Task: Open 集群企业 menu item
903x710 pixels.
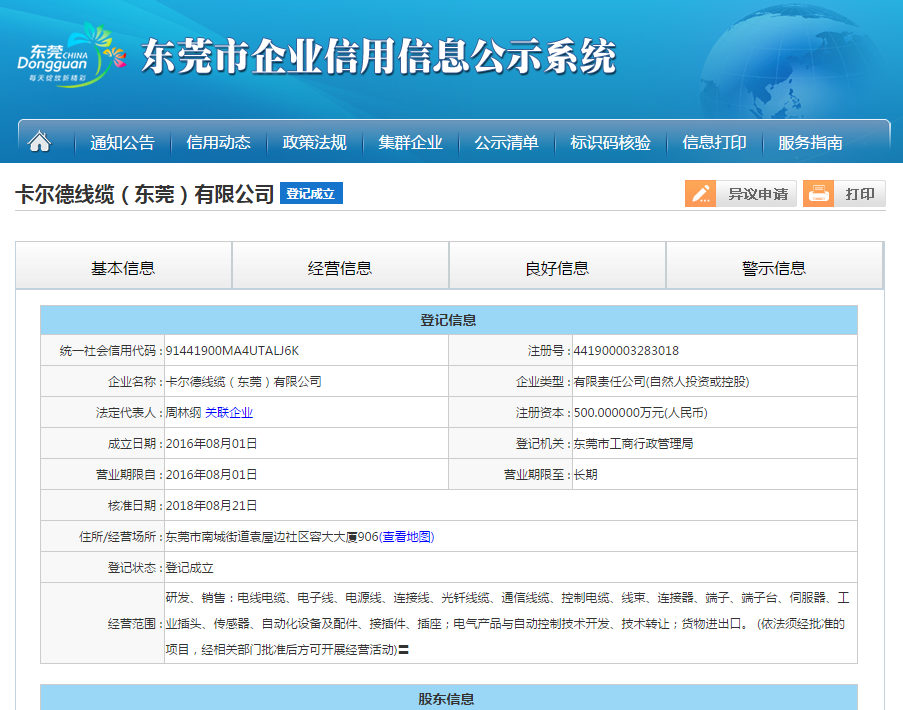Action: [x=411, y=142]
